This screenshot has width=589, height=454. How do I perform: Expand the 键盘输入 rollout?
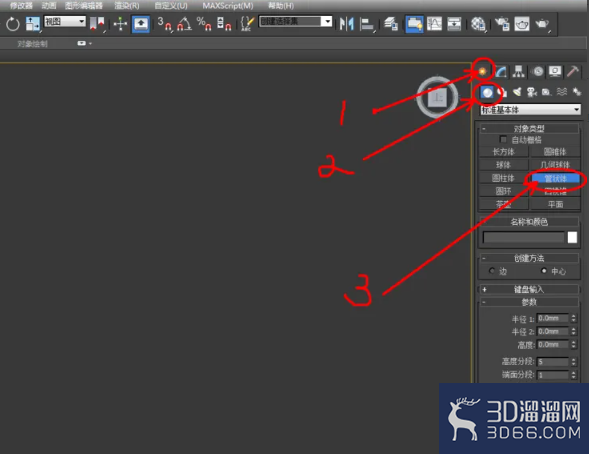pos(529,290)
